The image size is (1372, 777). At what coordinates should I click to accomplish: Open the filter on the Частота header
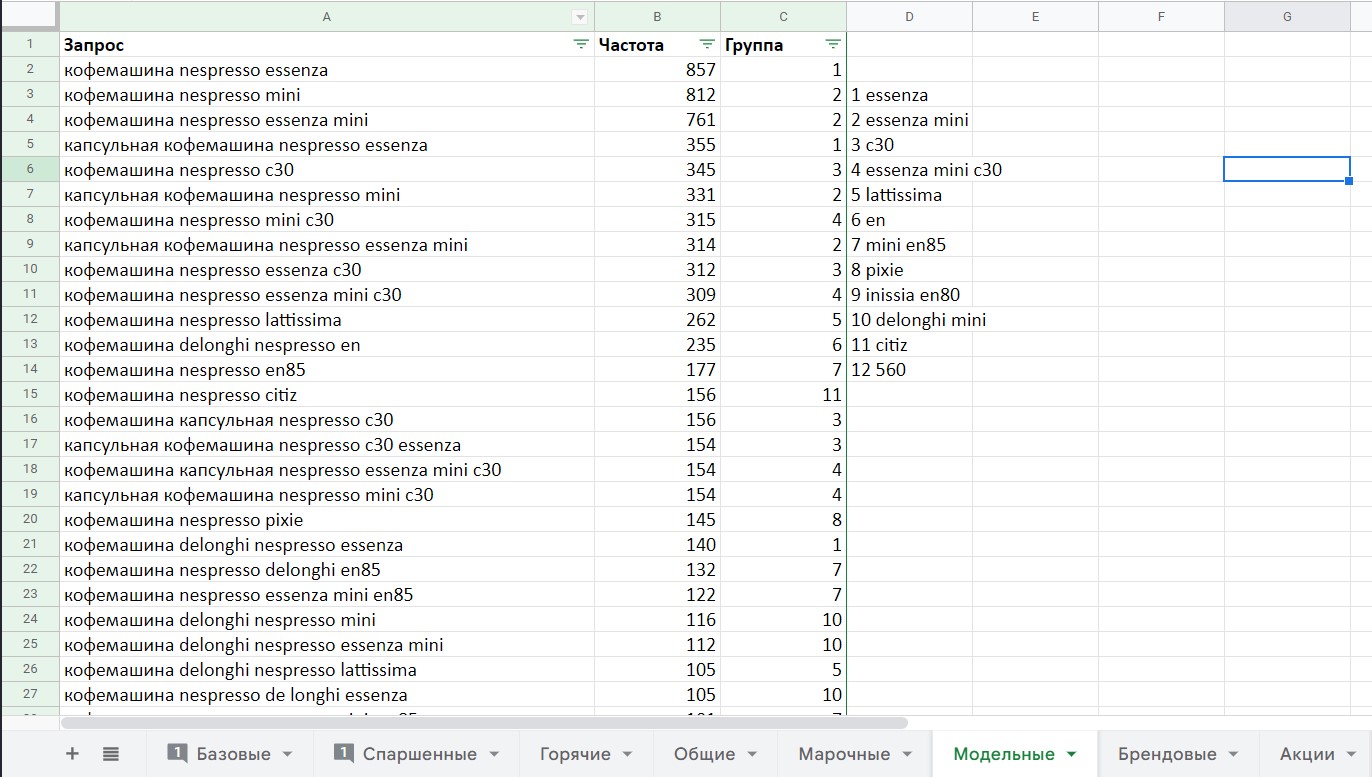[707, 44]
